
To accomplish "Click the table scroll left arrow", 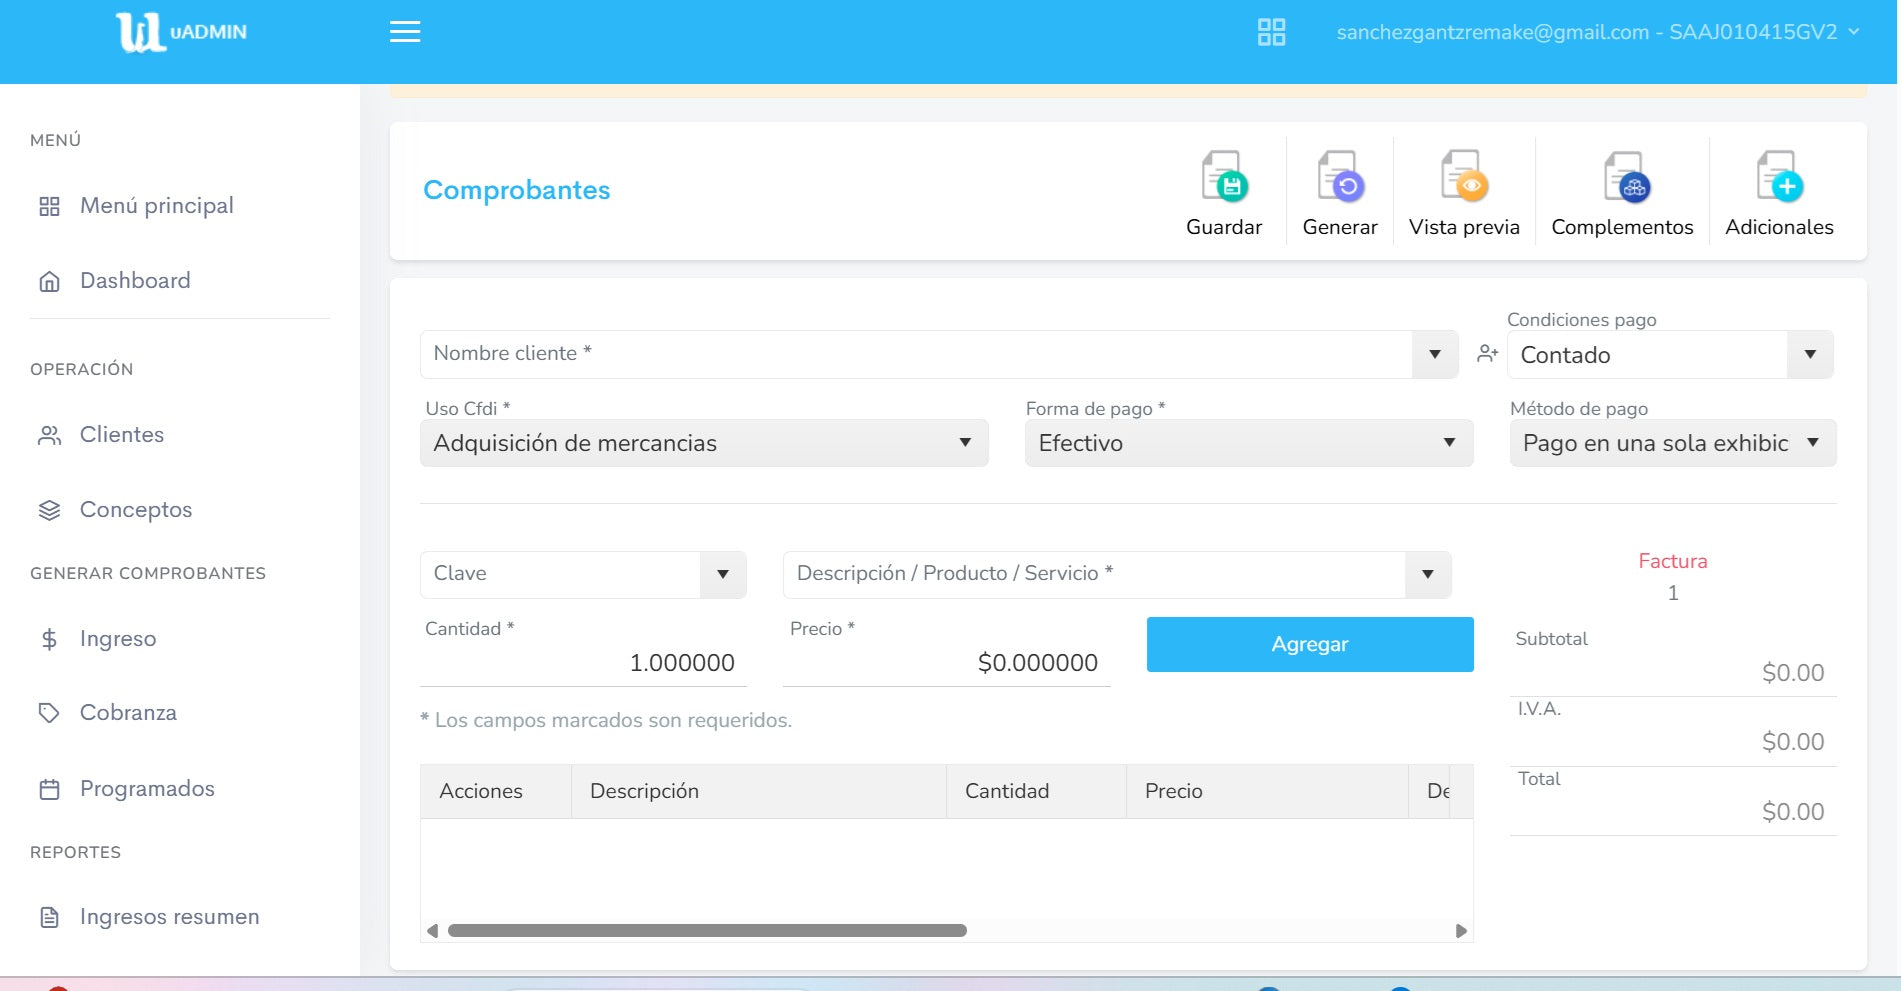I will [x=432, y=931].
